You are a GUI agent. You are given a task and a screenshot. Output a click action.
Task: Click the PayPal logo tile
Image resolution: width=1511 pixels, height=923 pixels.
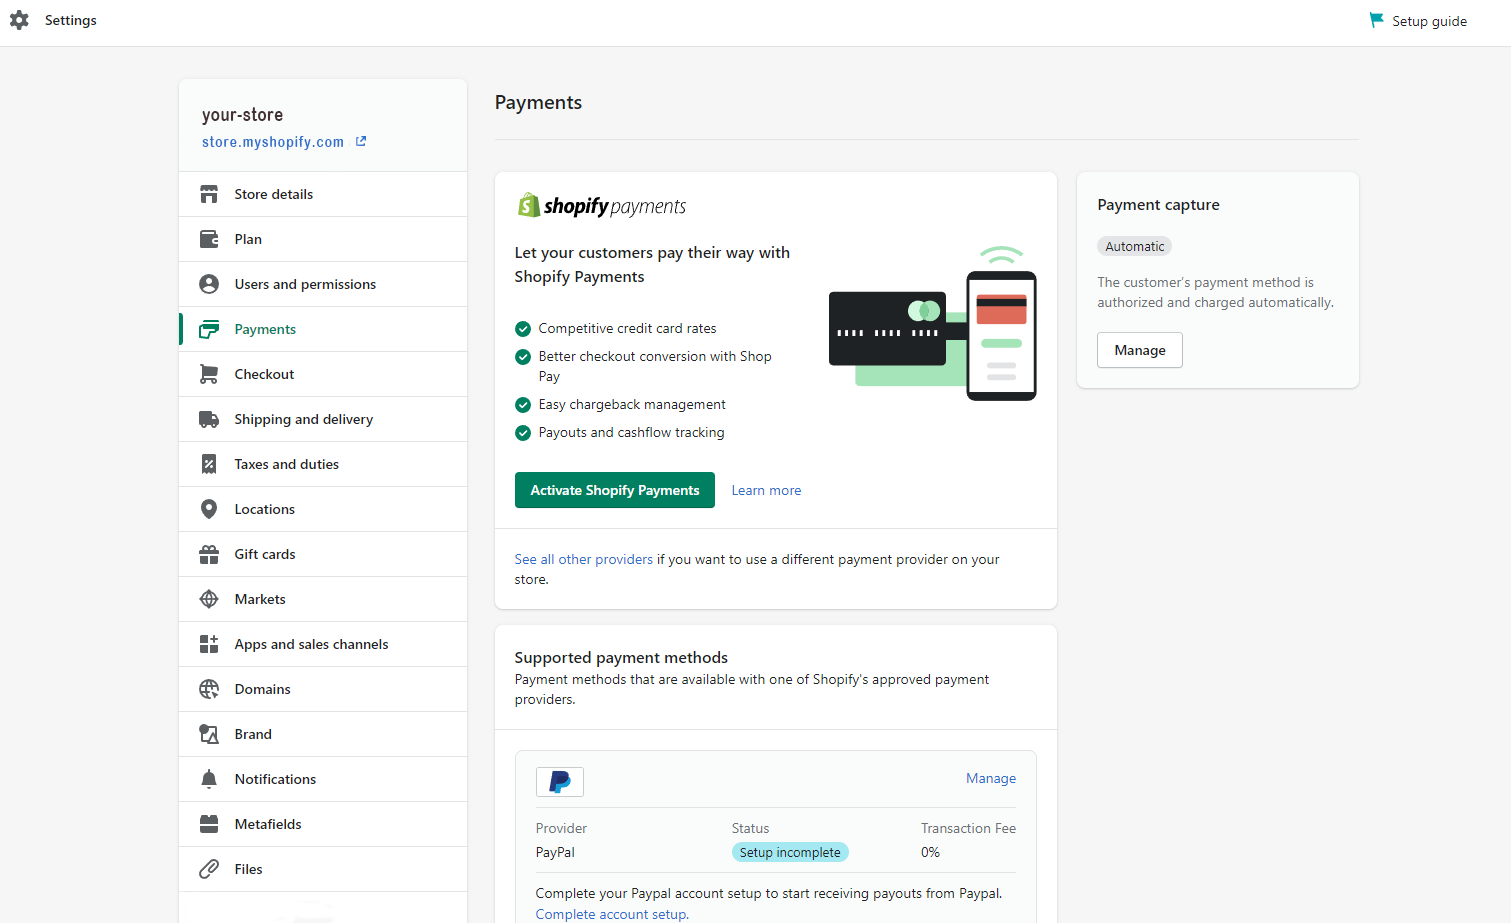point(559,781)
